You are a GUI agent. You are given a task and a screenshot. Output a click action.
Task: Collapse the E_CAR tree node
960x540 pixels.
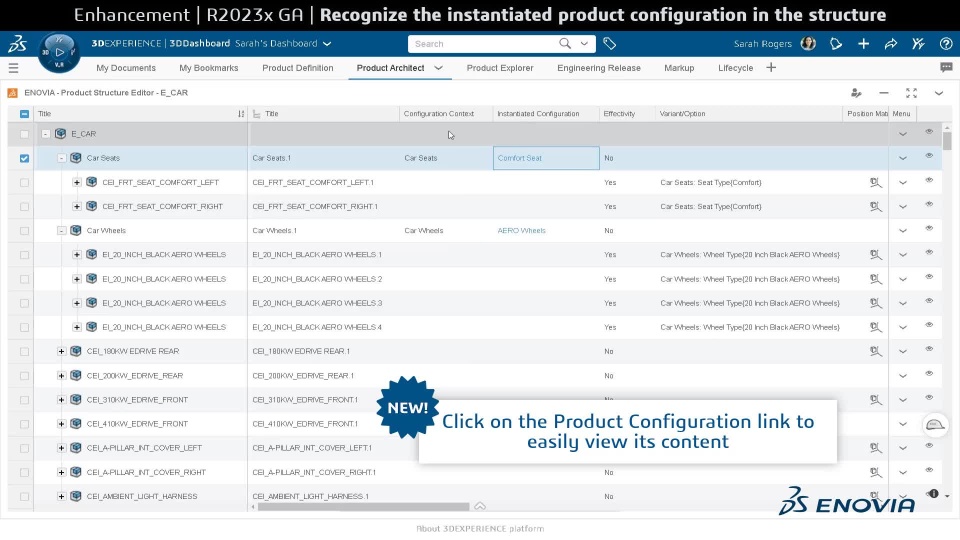point(46,133)
